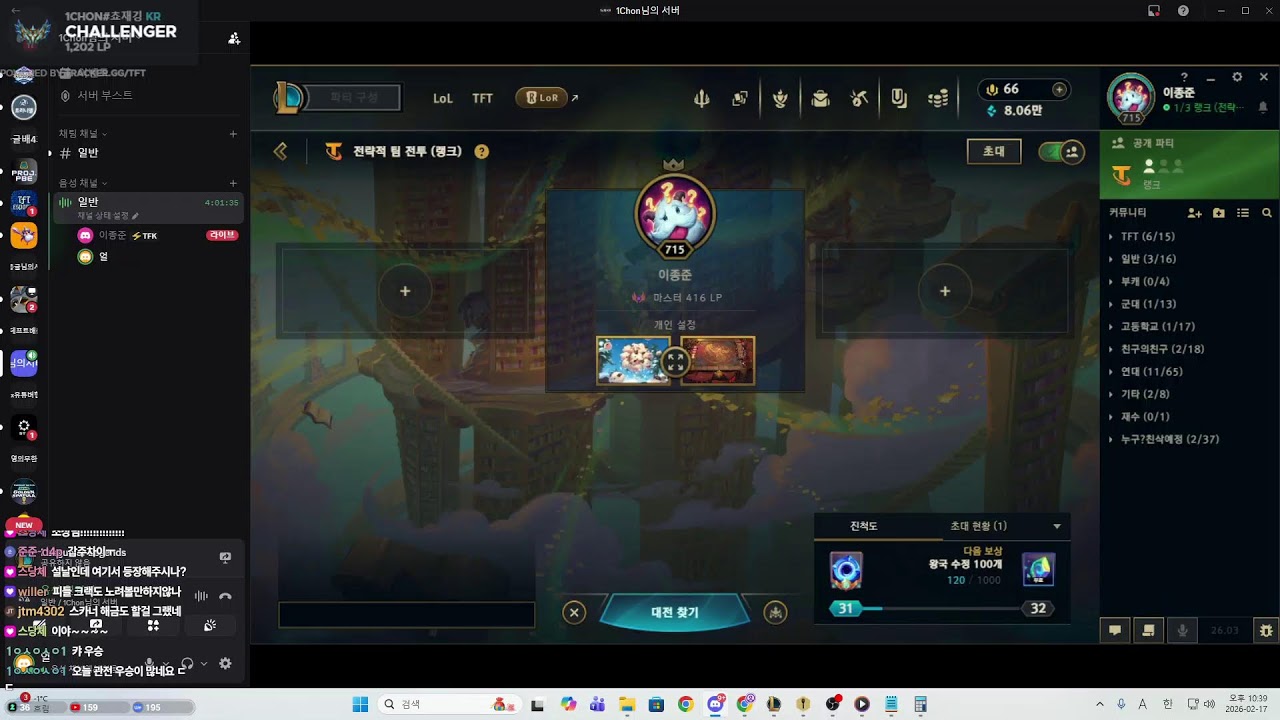Viewport: 1280px width, 720px height.
Task: Open the League client settings gear
Action: [1237, 77]
